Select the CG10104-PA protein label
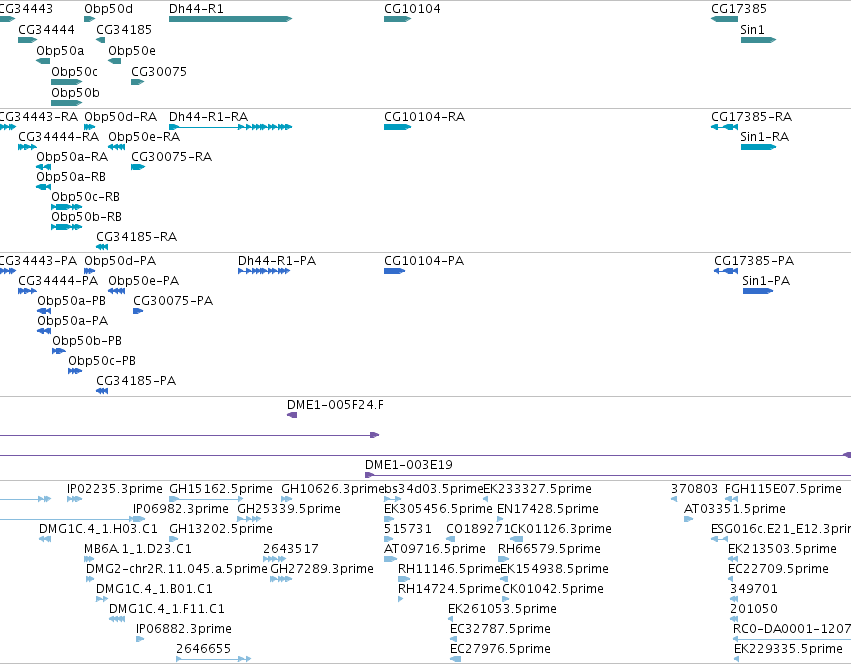851x664 pixels. [x=424, y=261]
